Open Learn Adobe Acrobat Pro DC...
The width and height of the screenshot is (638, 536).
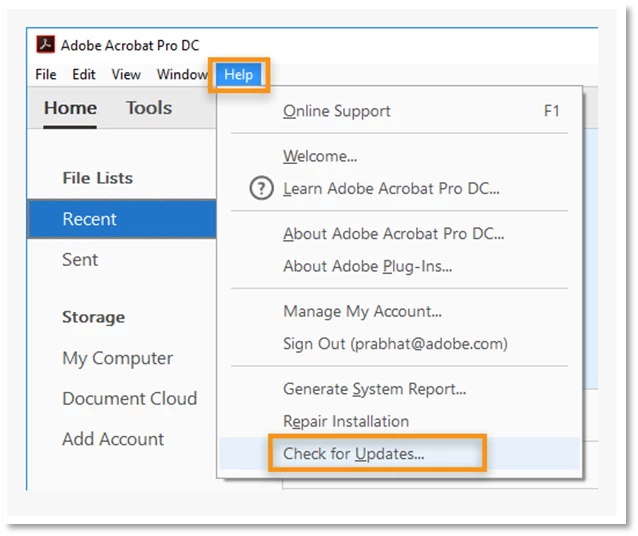pos(400,188)
